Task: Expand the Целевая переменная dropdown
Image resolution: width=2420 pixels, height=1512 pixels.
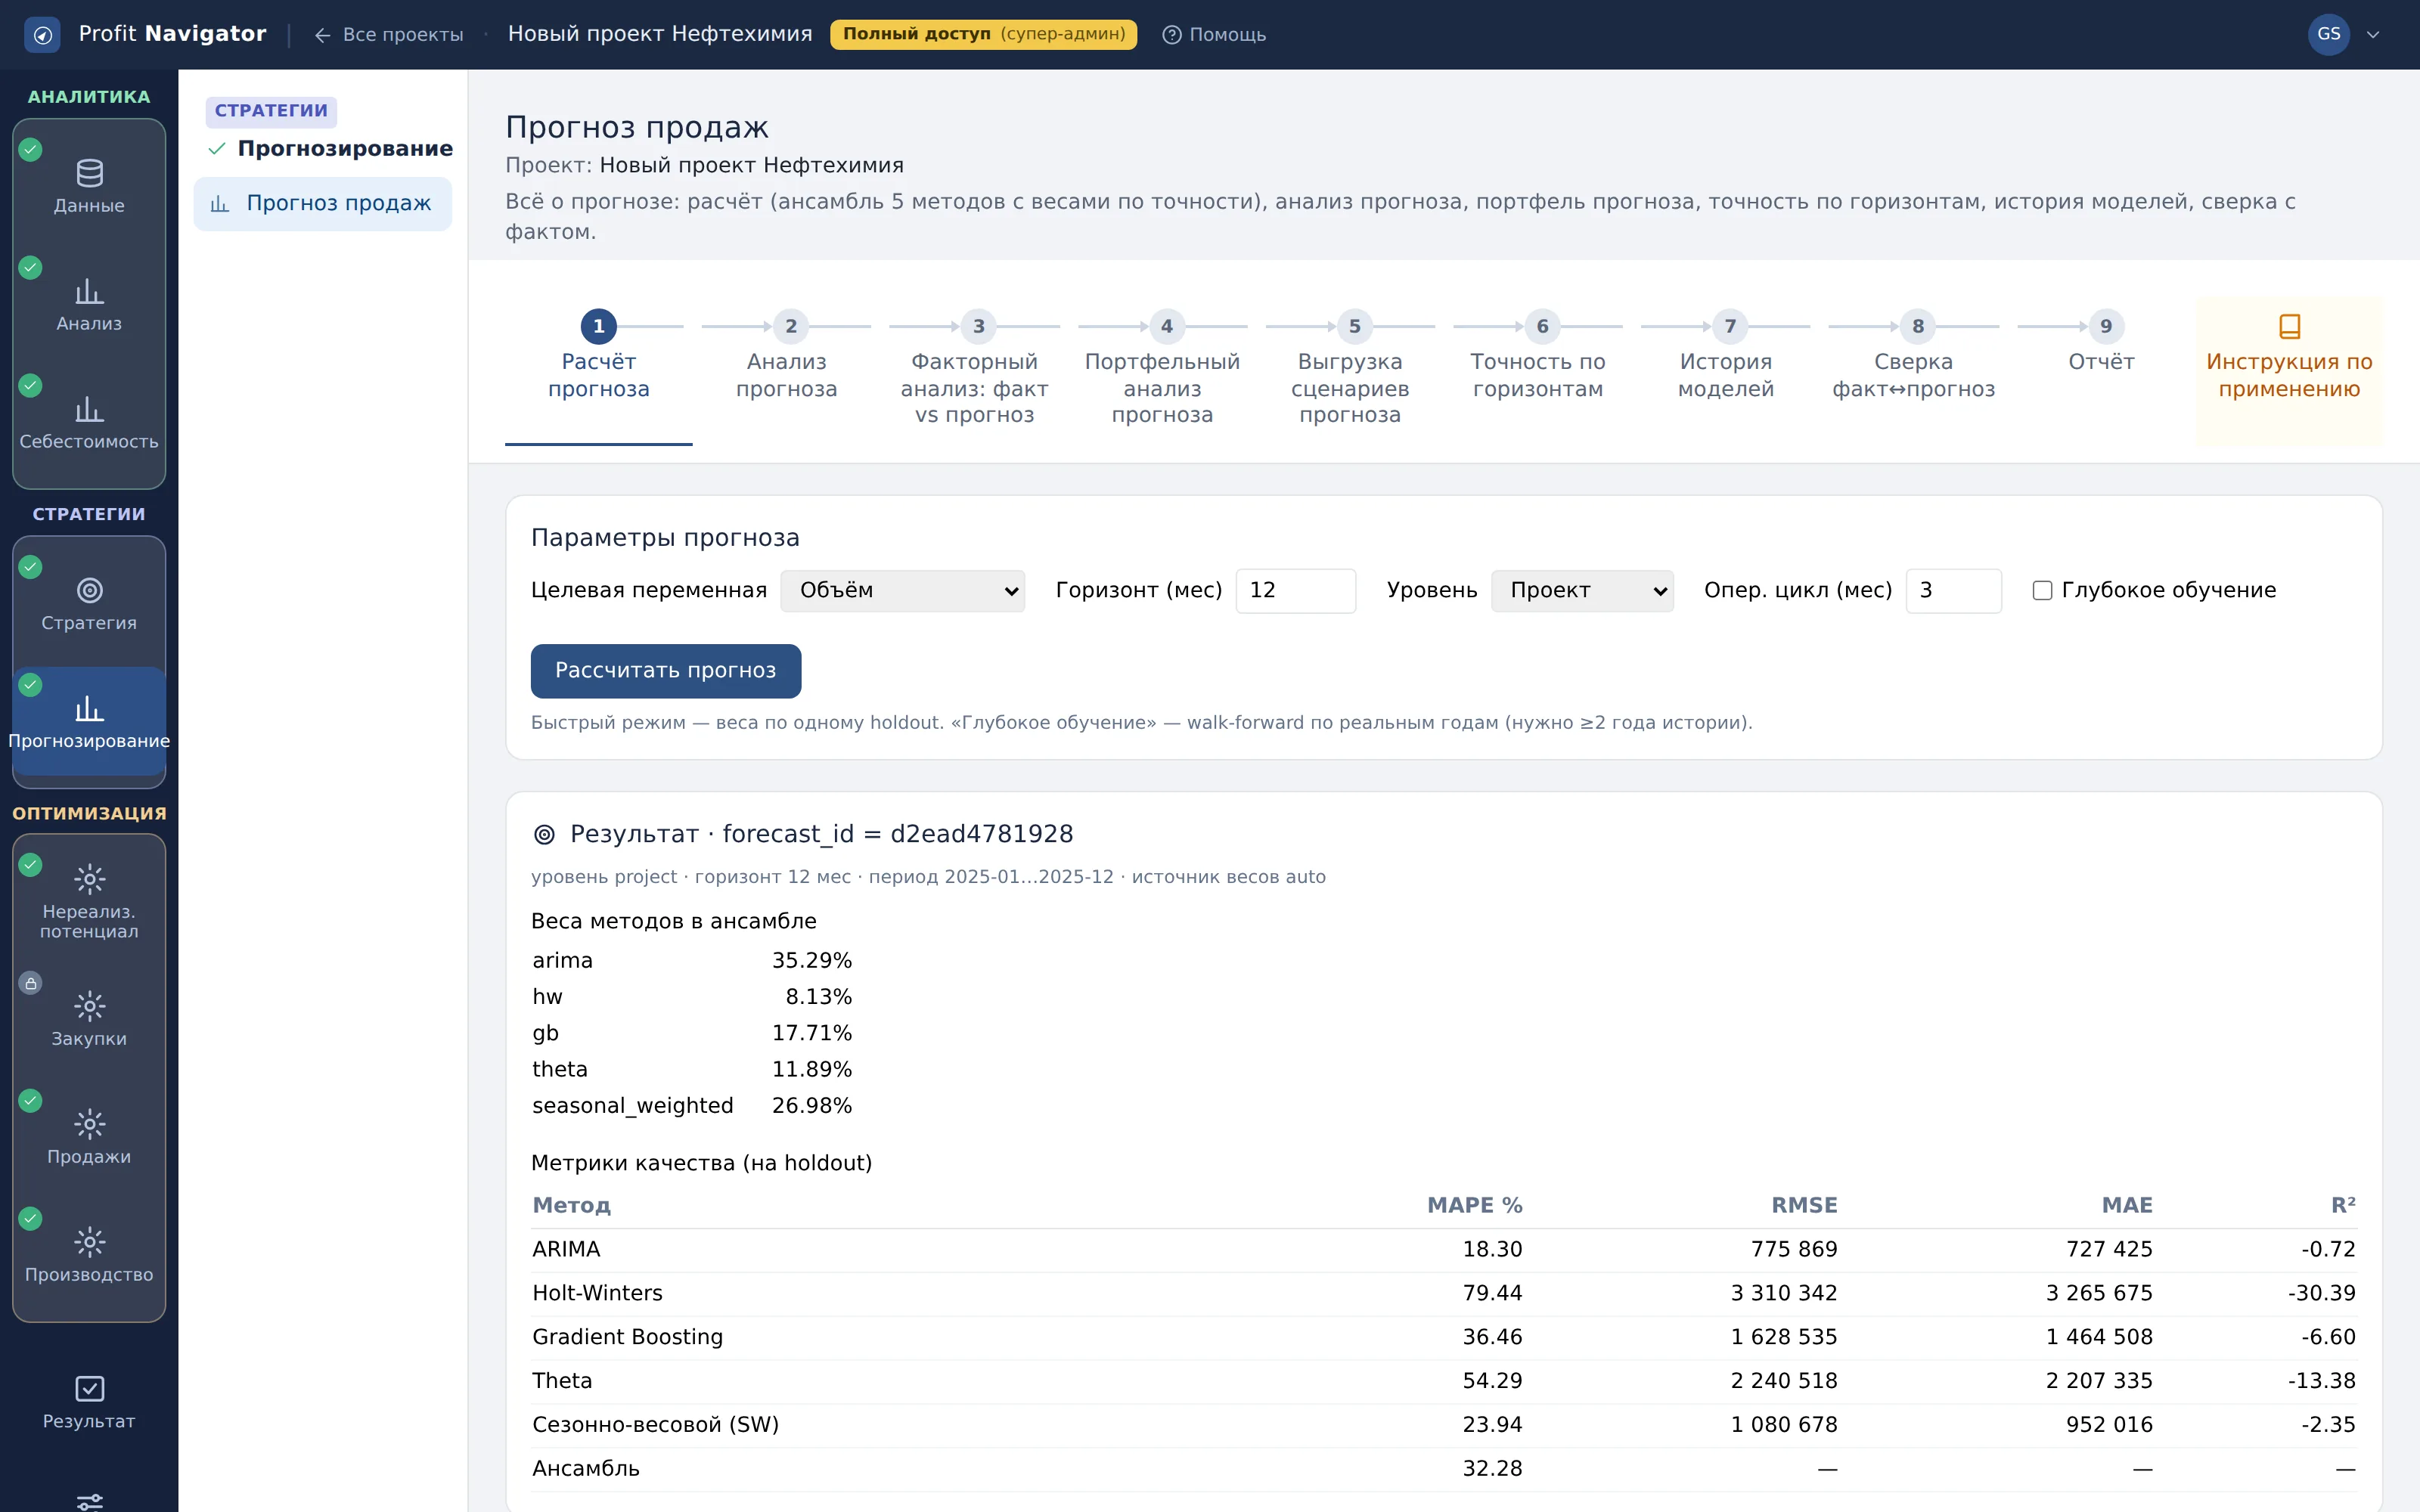Action: pos(902,591)
